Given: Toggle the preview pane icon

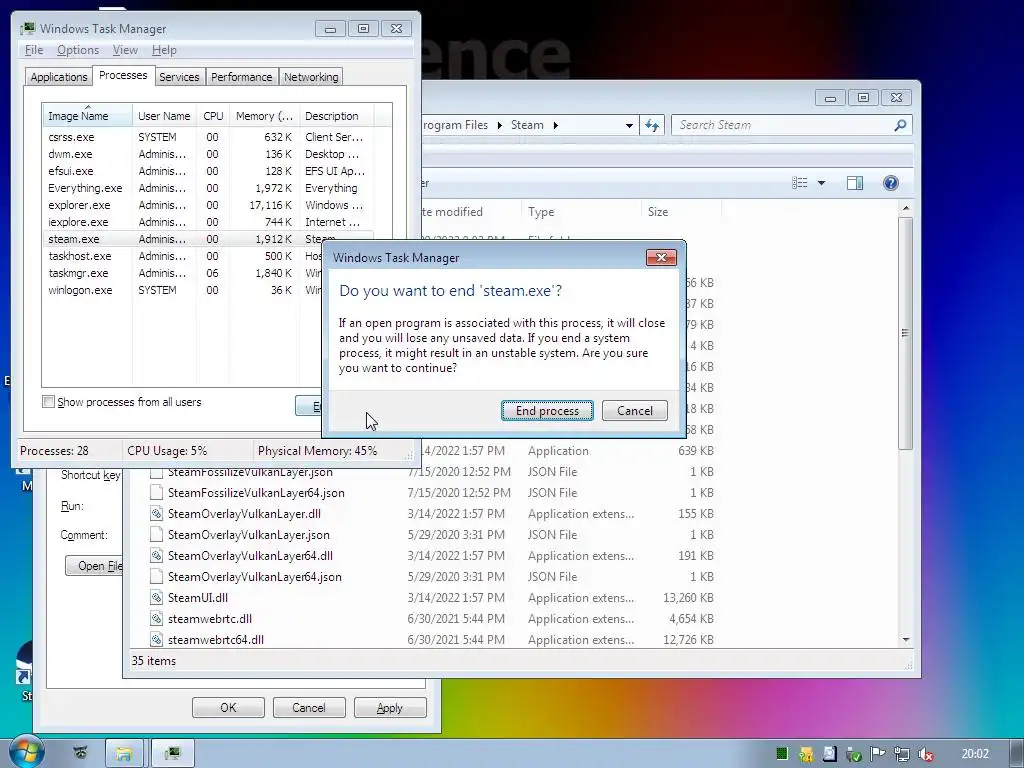Looking at the screenshot, I should 855,183.
